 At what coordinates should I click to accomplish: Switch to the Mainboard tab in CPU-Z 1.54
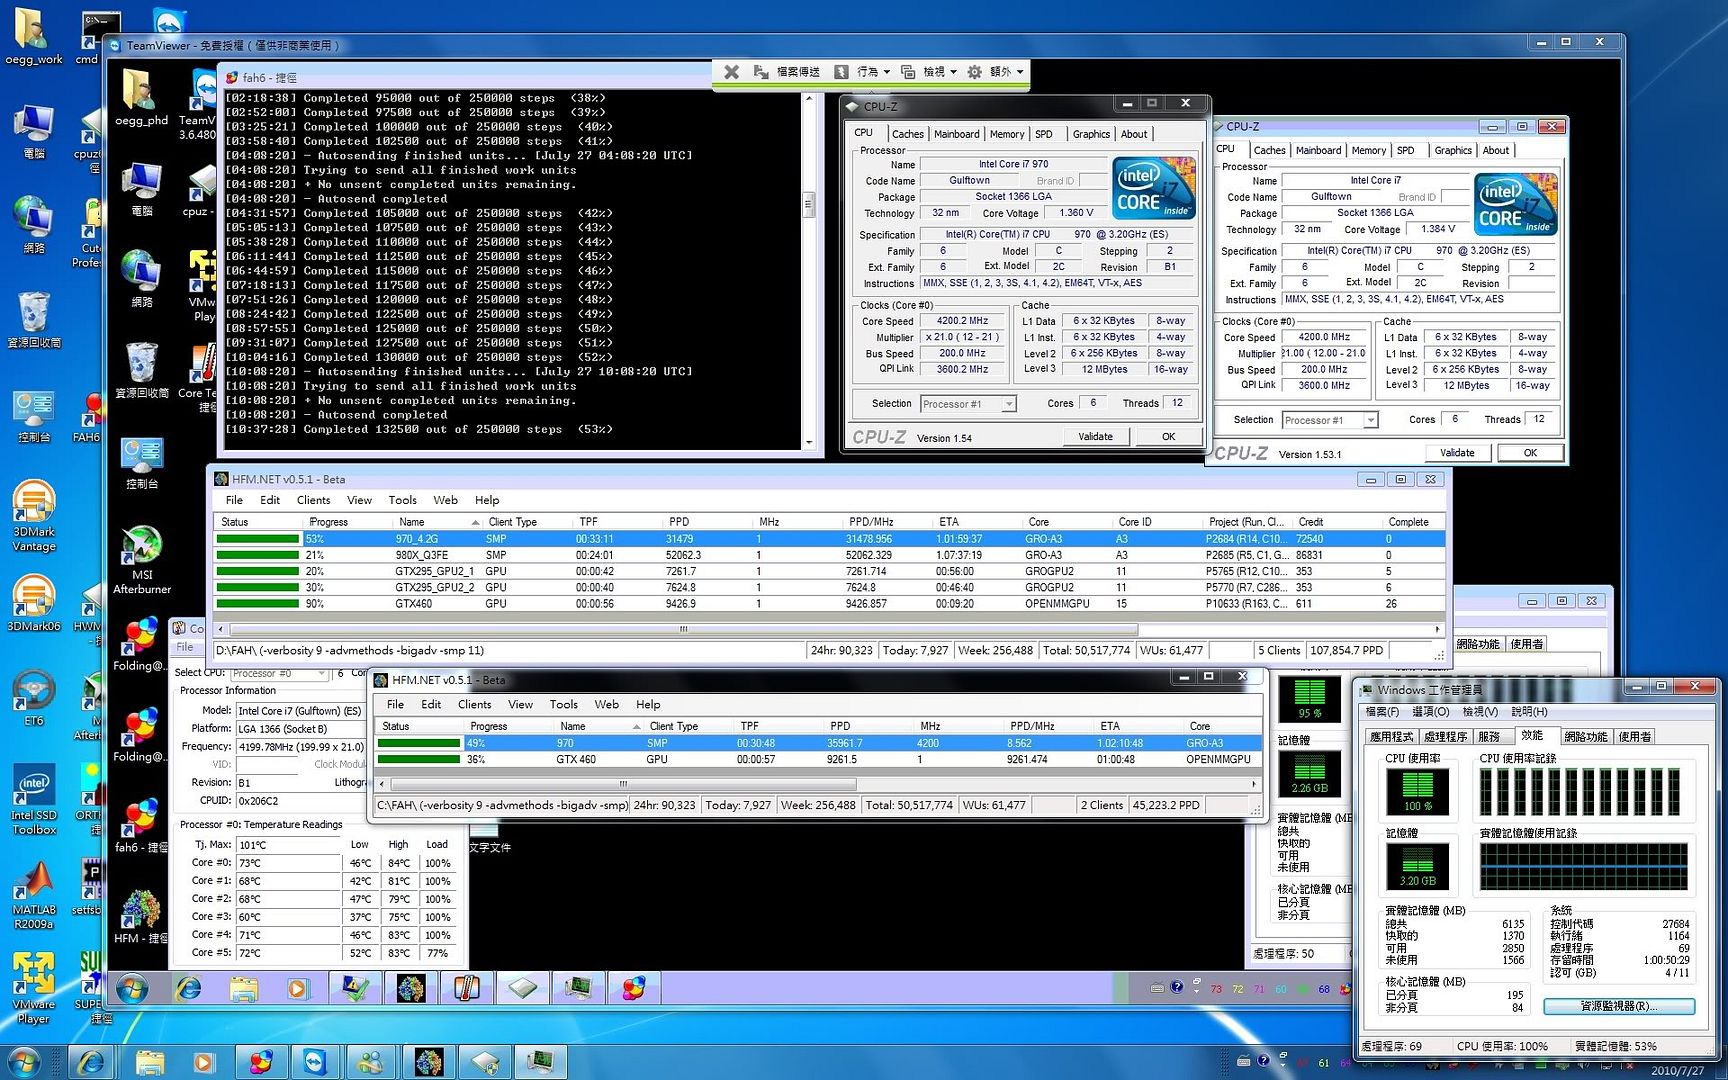[x=957, y=134]
